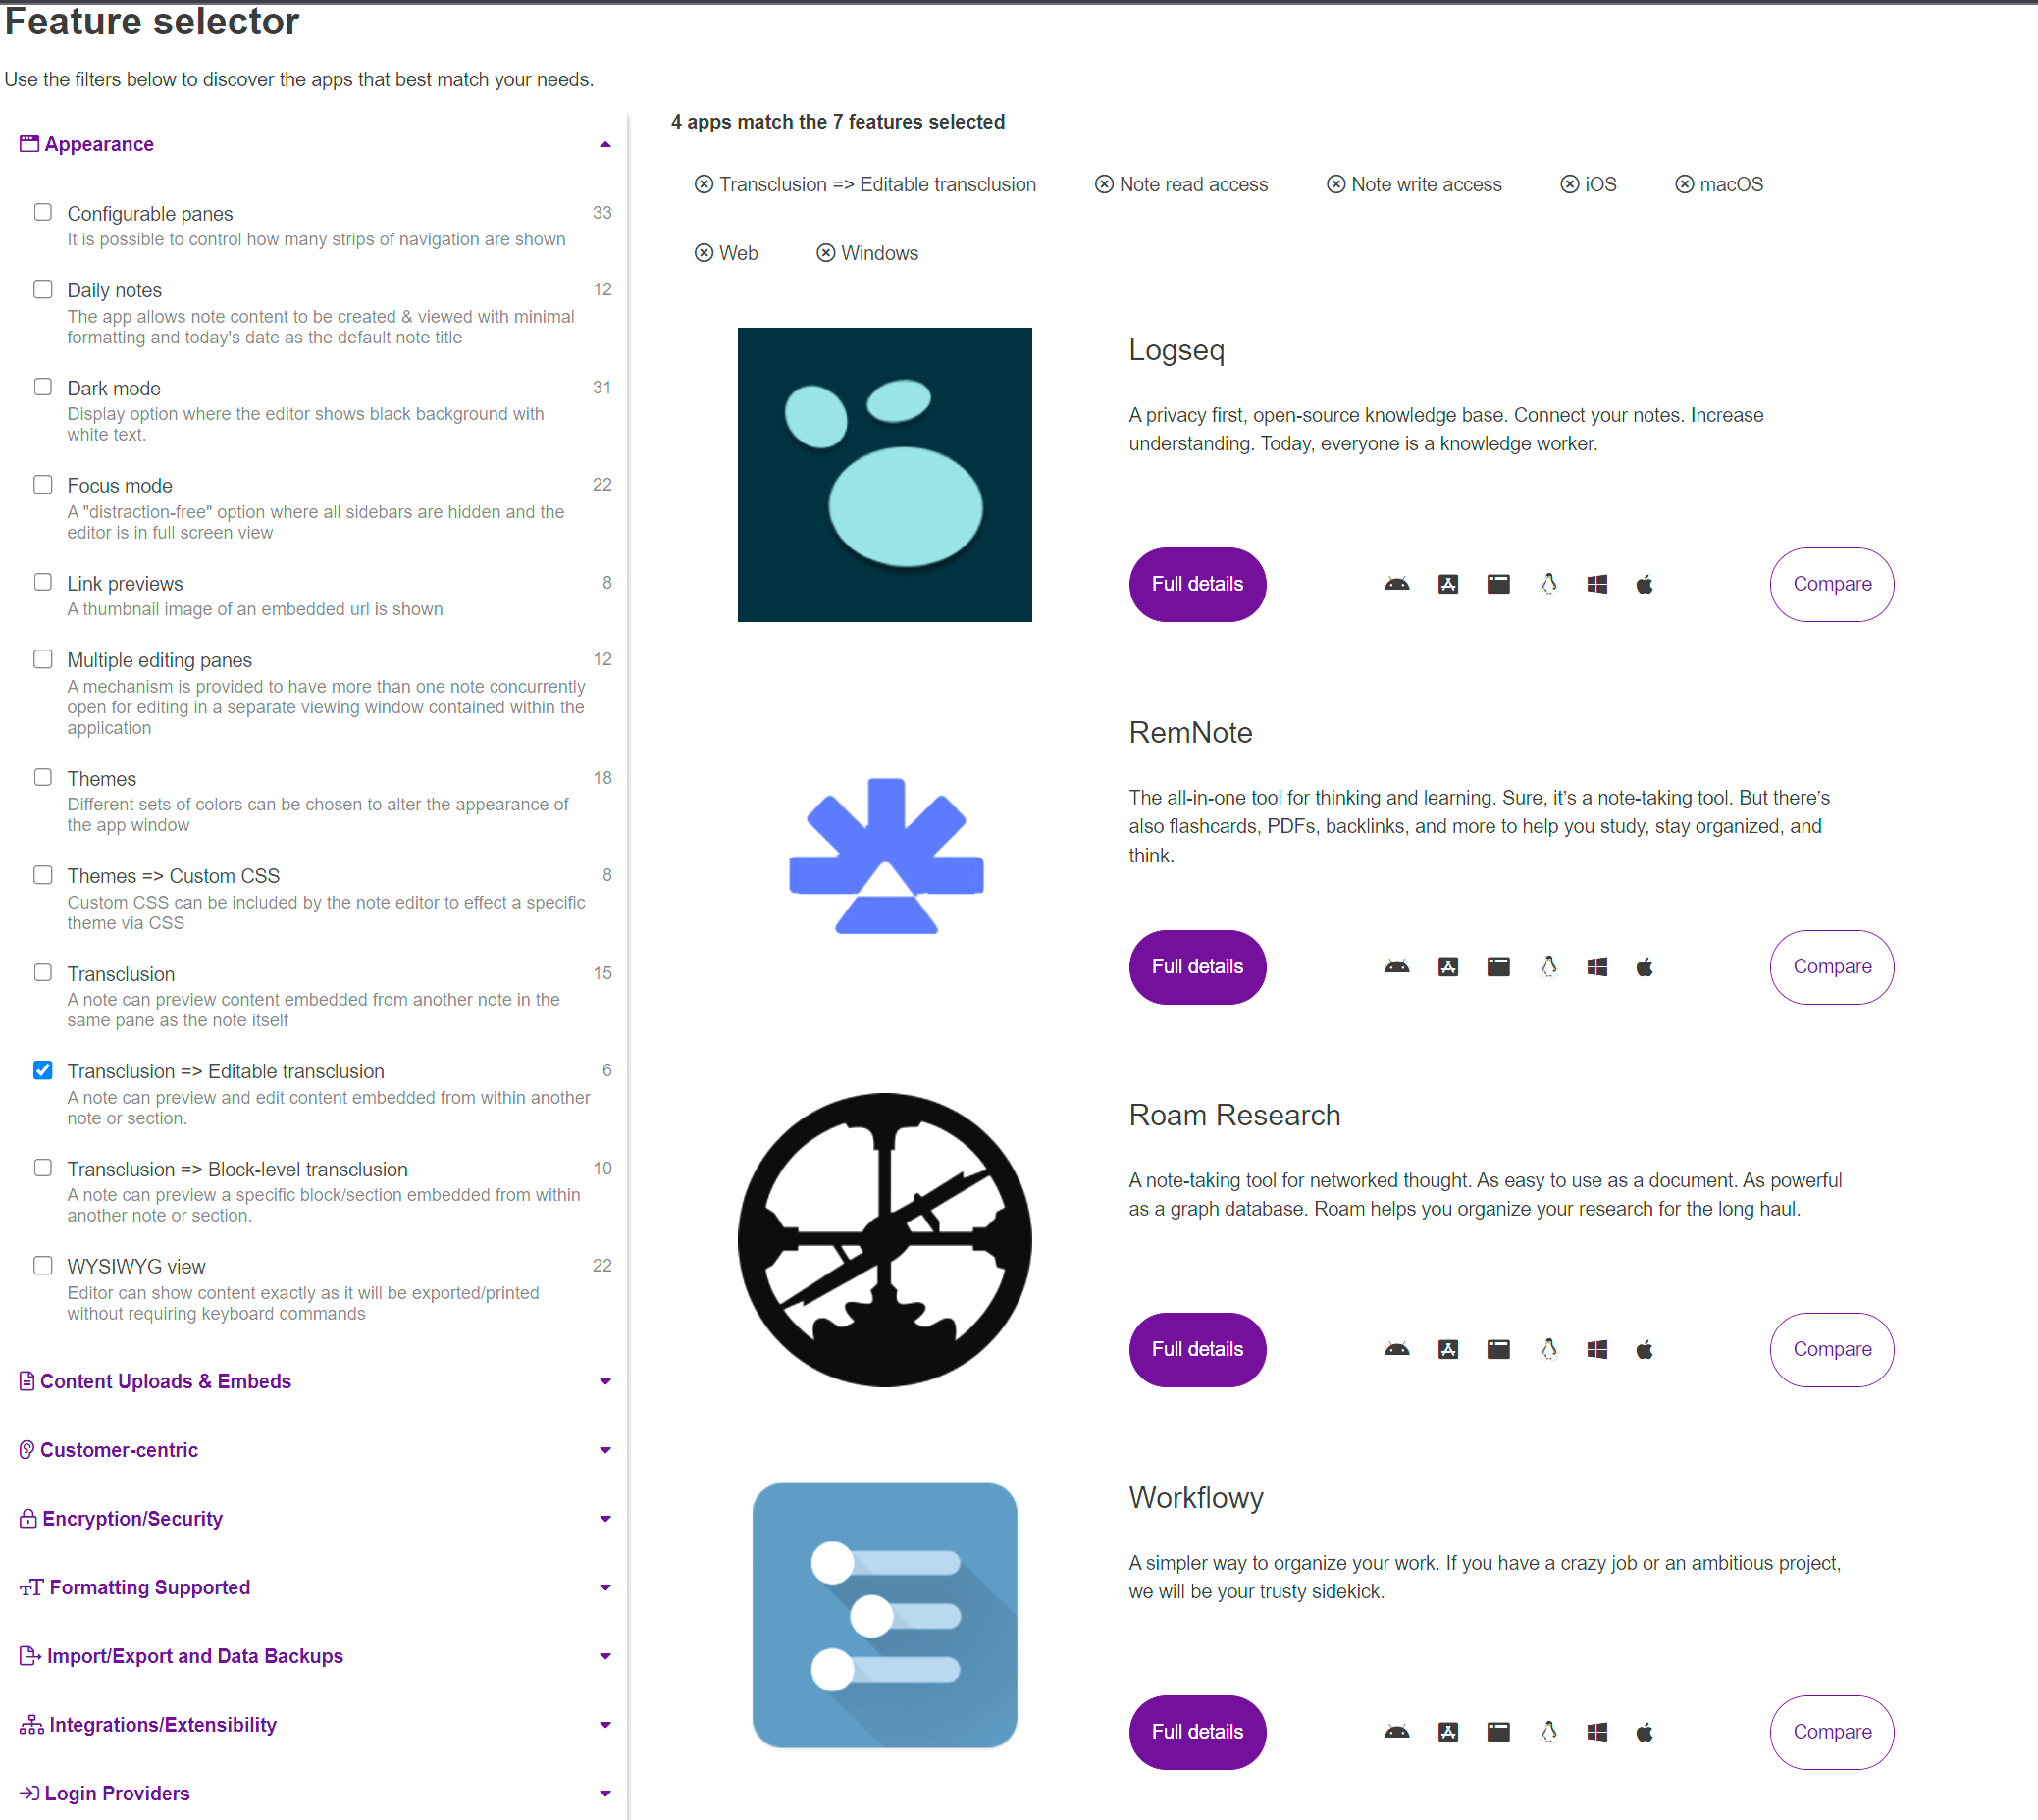Click Windows icon in Roam Research row

(x=1597, y=1350)
